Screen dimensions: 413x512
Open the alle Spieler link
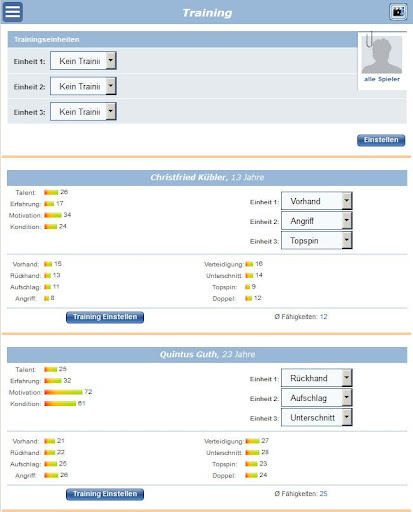click(x=382, y=79)
